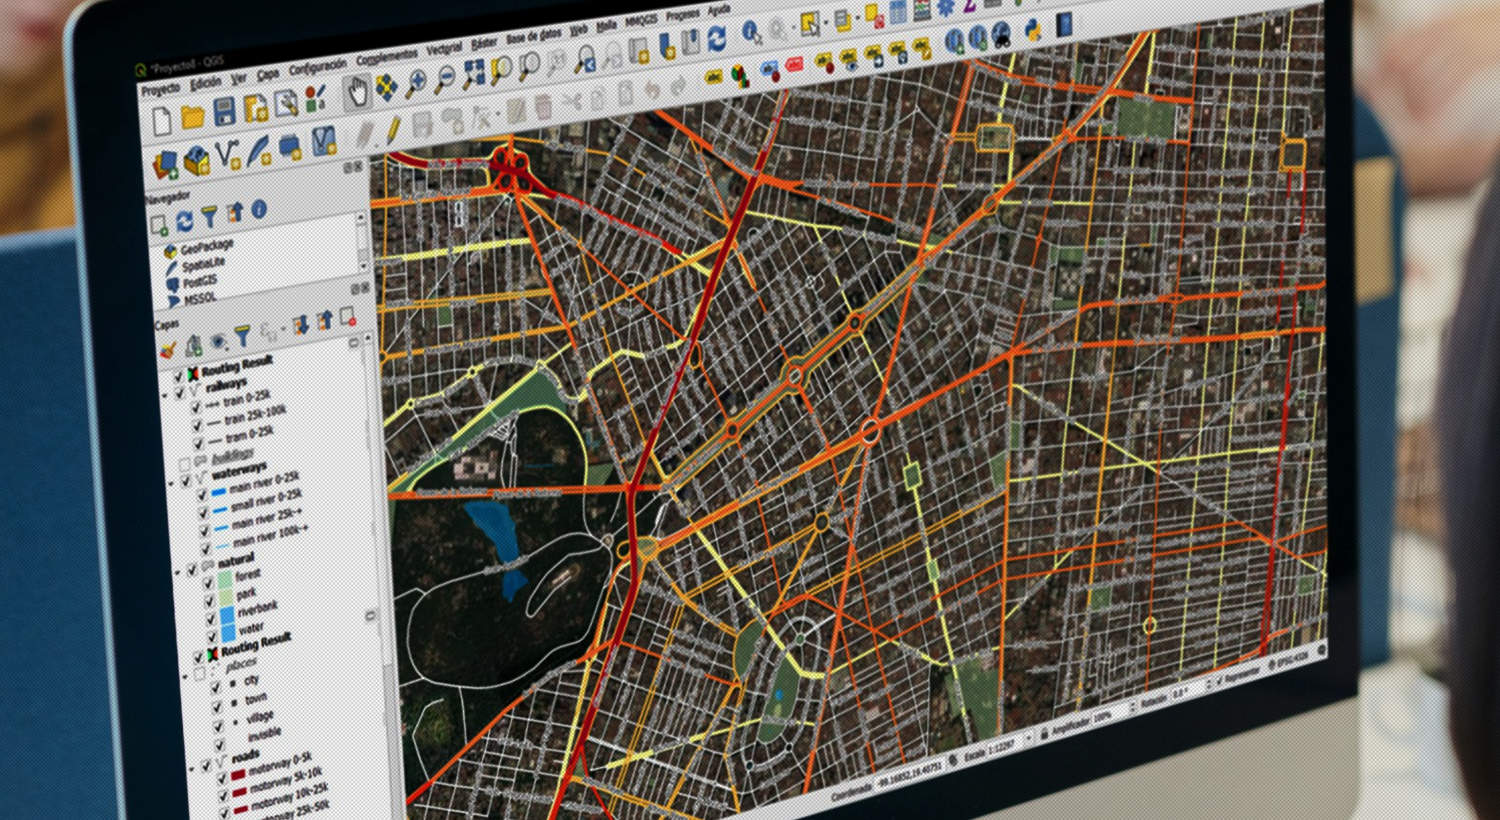
Task: Hide the buildings layer checkbox
Action: (184, 457)
